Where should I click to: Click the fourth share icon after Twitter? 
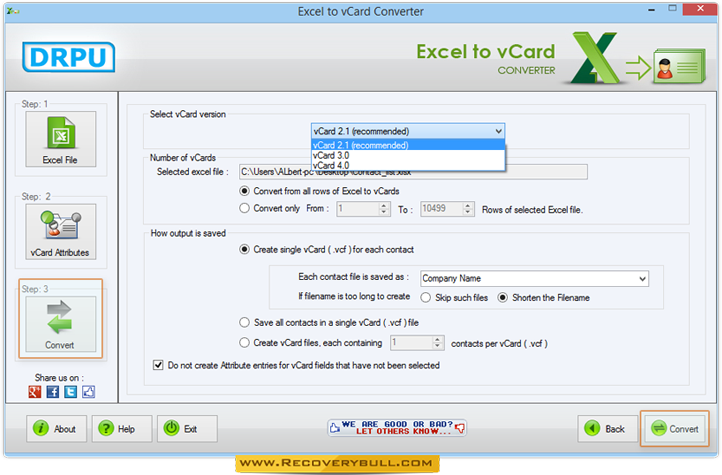point(88,392)
